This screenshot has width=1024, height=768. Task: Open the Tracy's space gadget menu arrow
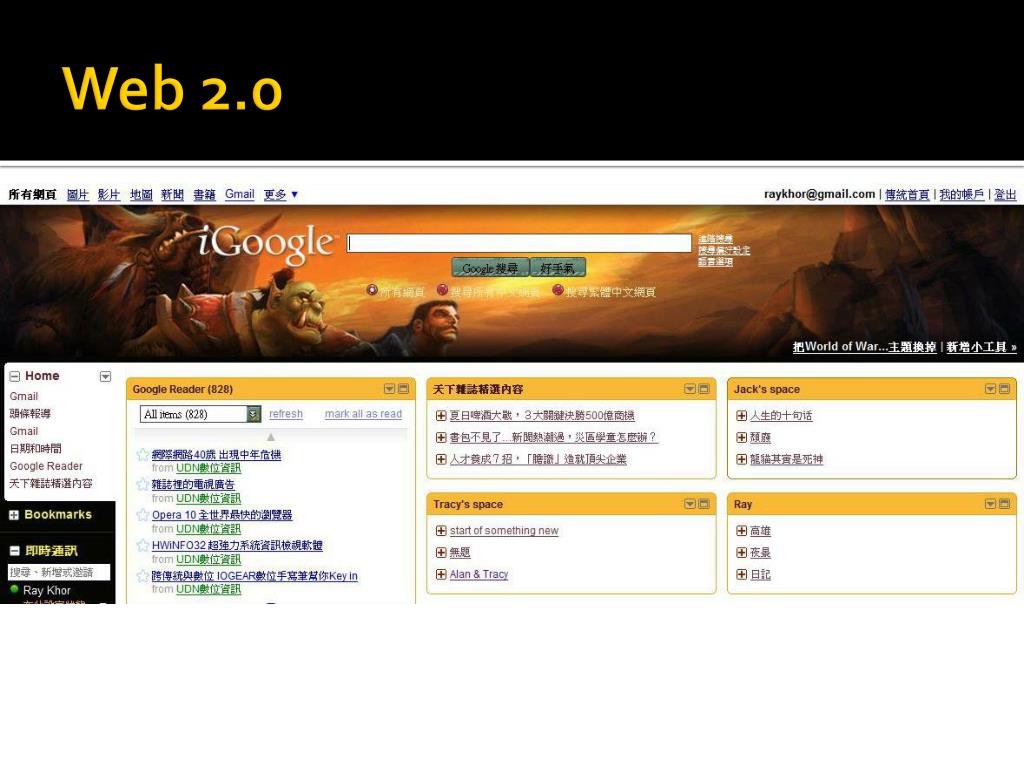690,504
